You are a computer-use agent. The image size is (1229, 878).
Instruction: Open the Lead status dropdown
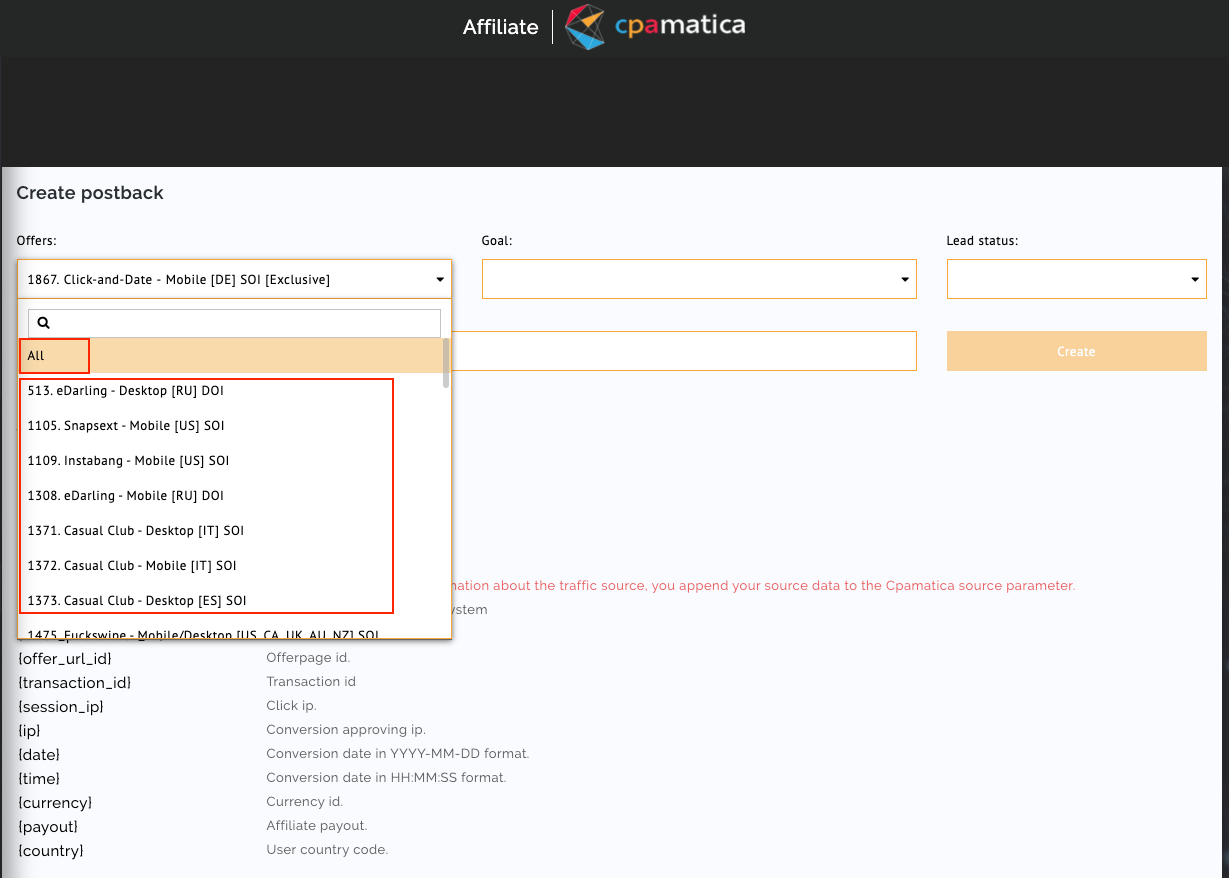pos(1077,279)
